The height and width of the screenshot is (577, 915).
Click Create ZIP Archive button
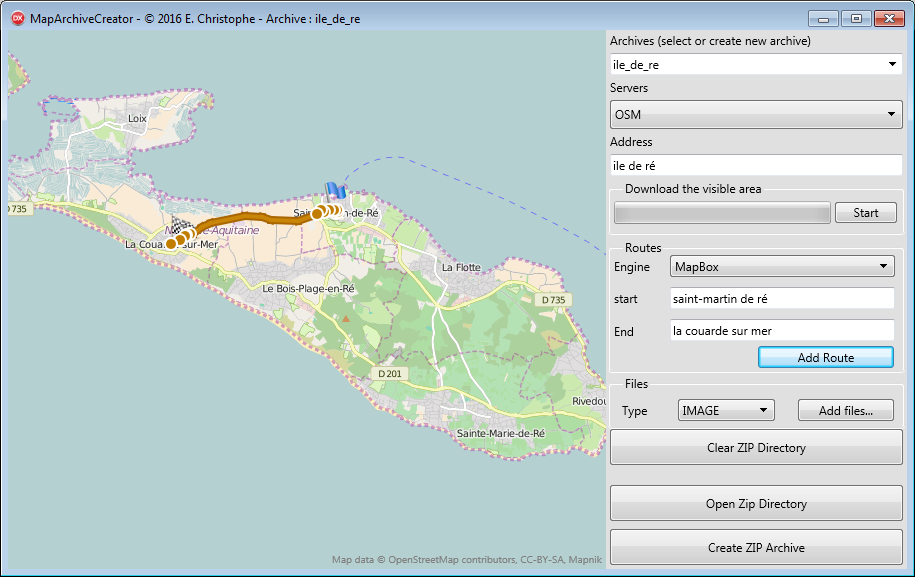[755, 548]
